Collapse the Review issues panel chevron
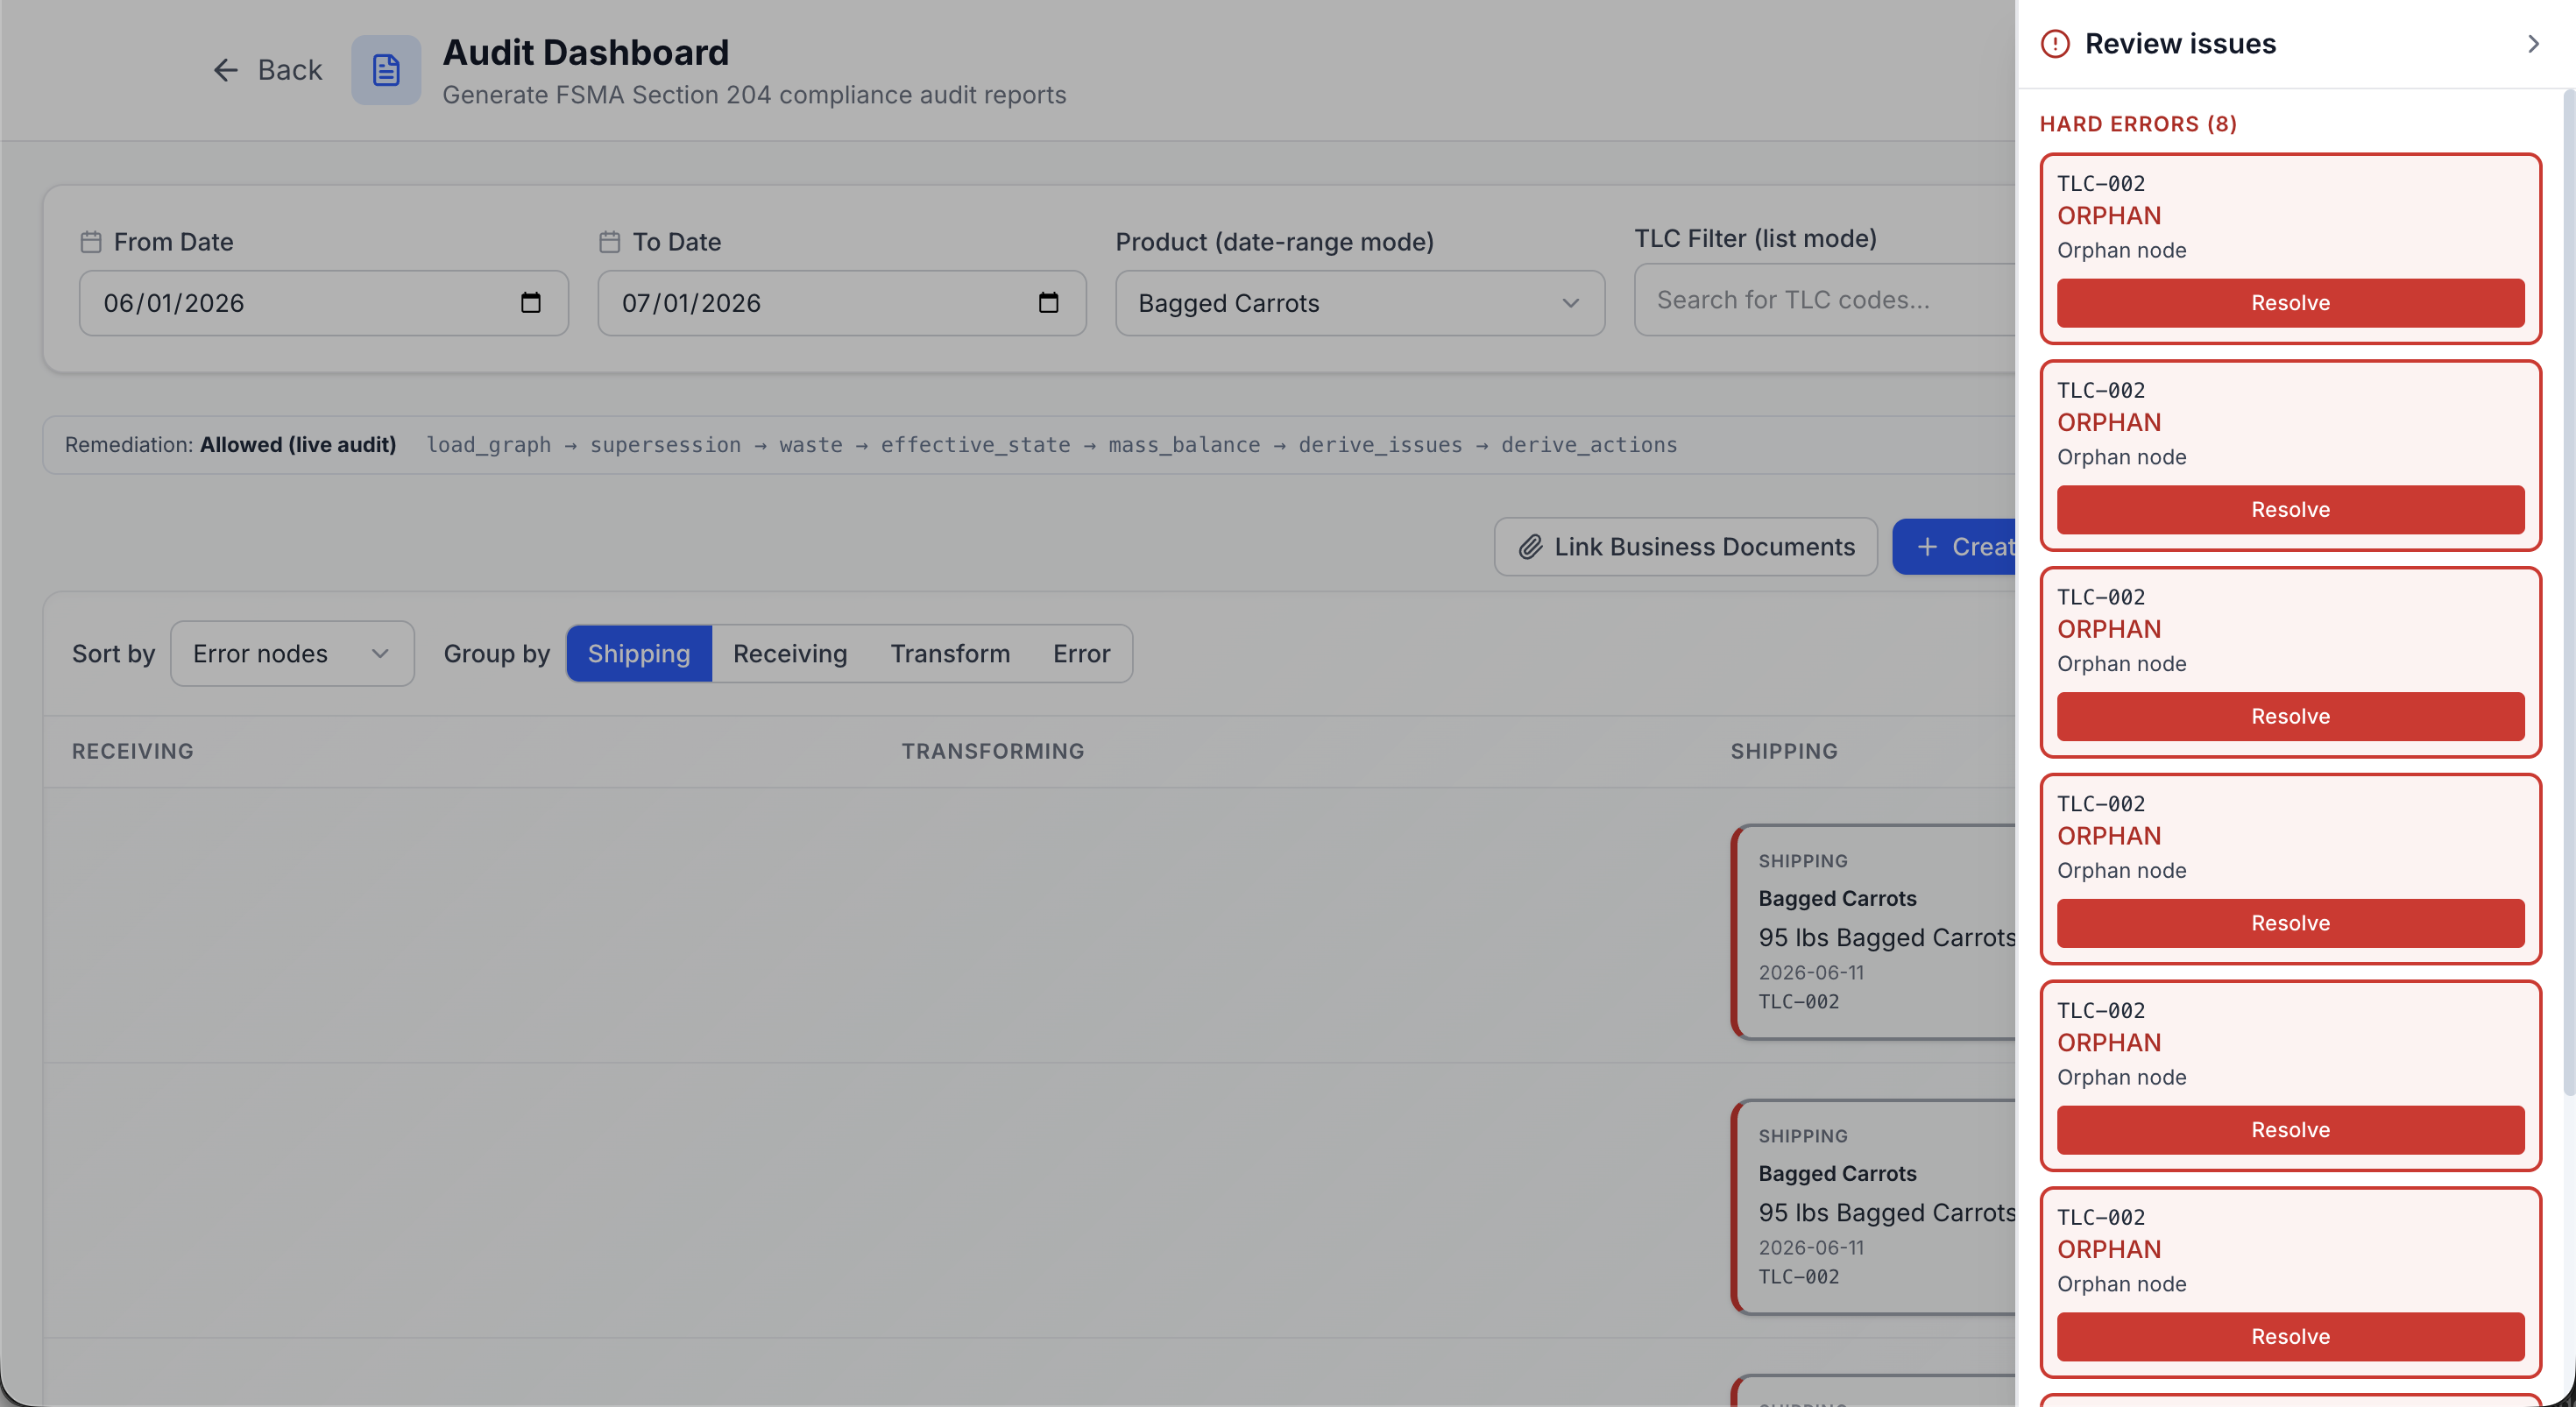Viewport: 2576px width, 1407px height. click(2533, 44)
